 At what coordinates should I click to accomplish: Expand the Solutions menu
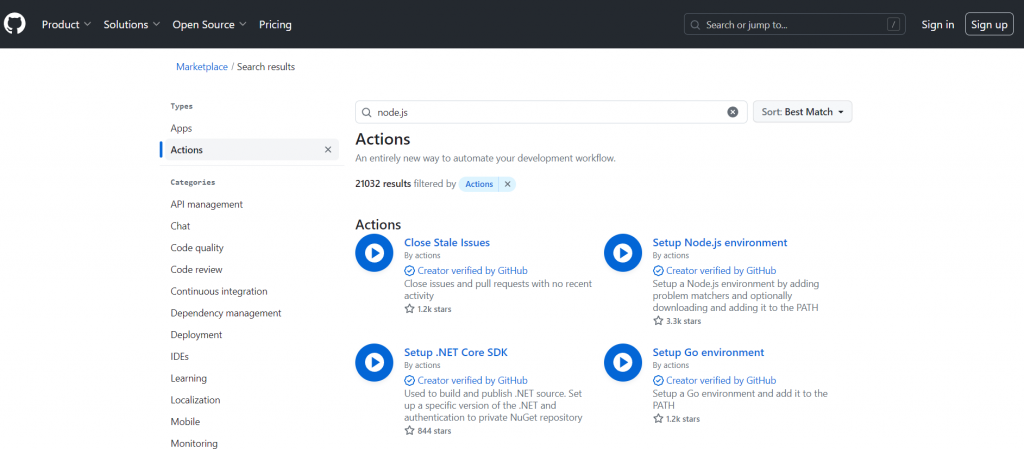(132, 25)
